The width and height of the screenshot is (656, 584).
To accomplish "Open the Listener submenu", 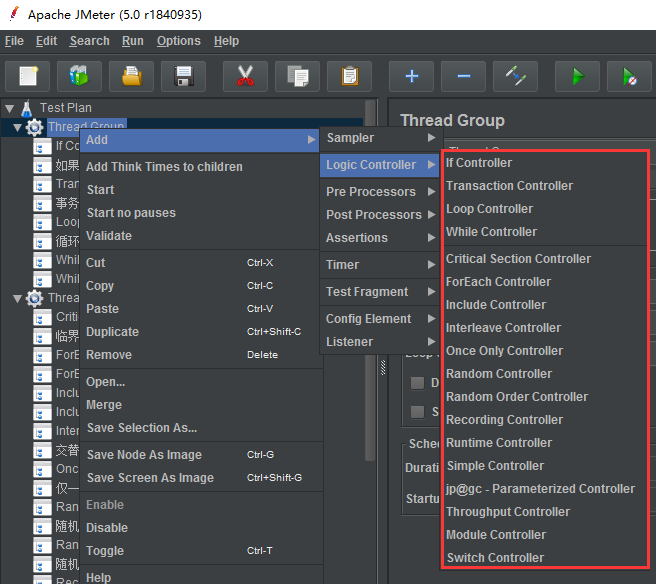I will click(380, 342).
